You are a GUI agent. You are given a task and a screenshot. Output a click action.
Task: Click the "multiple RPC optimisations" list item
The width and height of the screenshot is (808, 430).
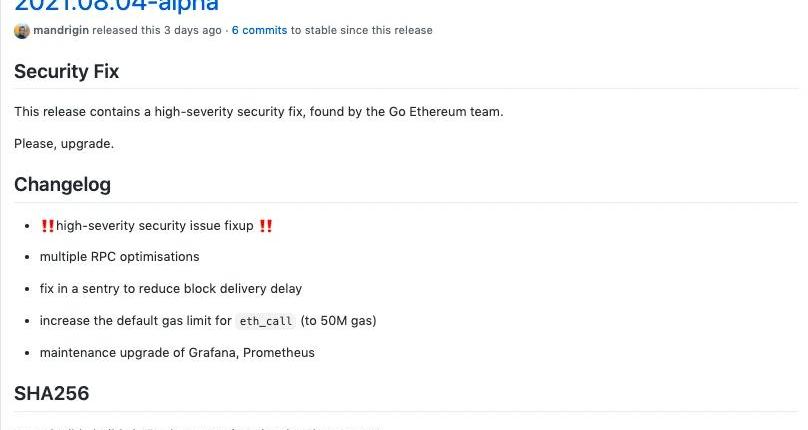click(119, 257)
